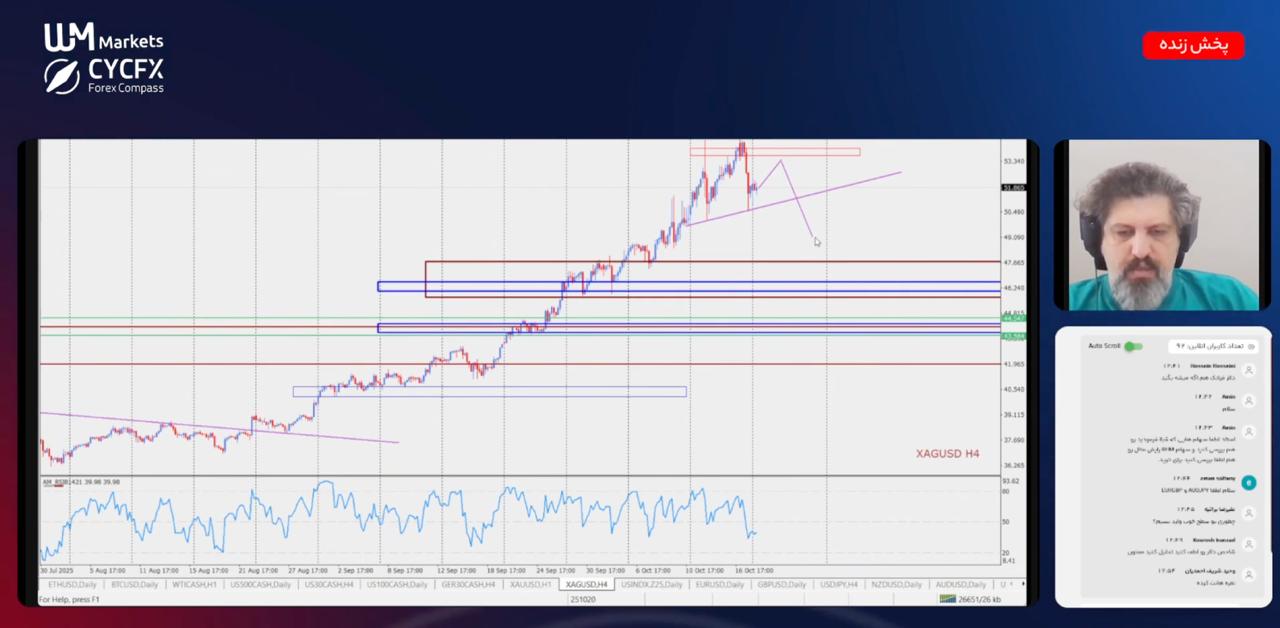Click the connection bars status icon

946,599
